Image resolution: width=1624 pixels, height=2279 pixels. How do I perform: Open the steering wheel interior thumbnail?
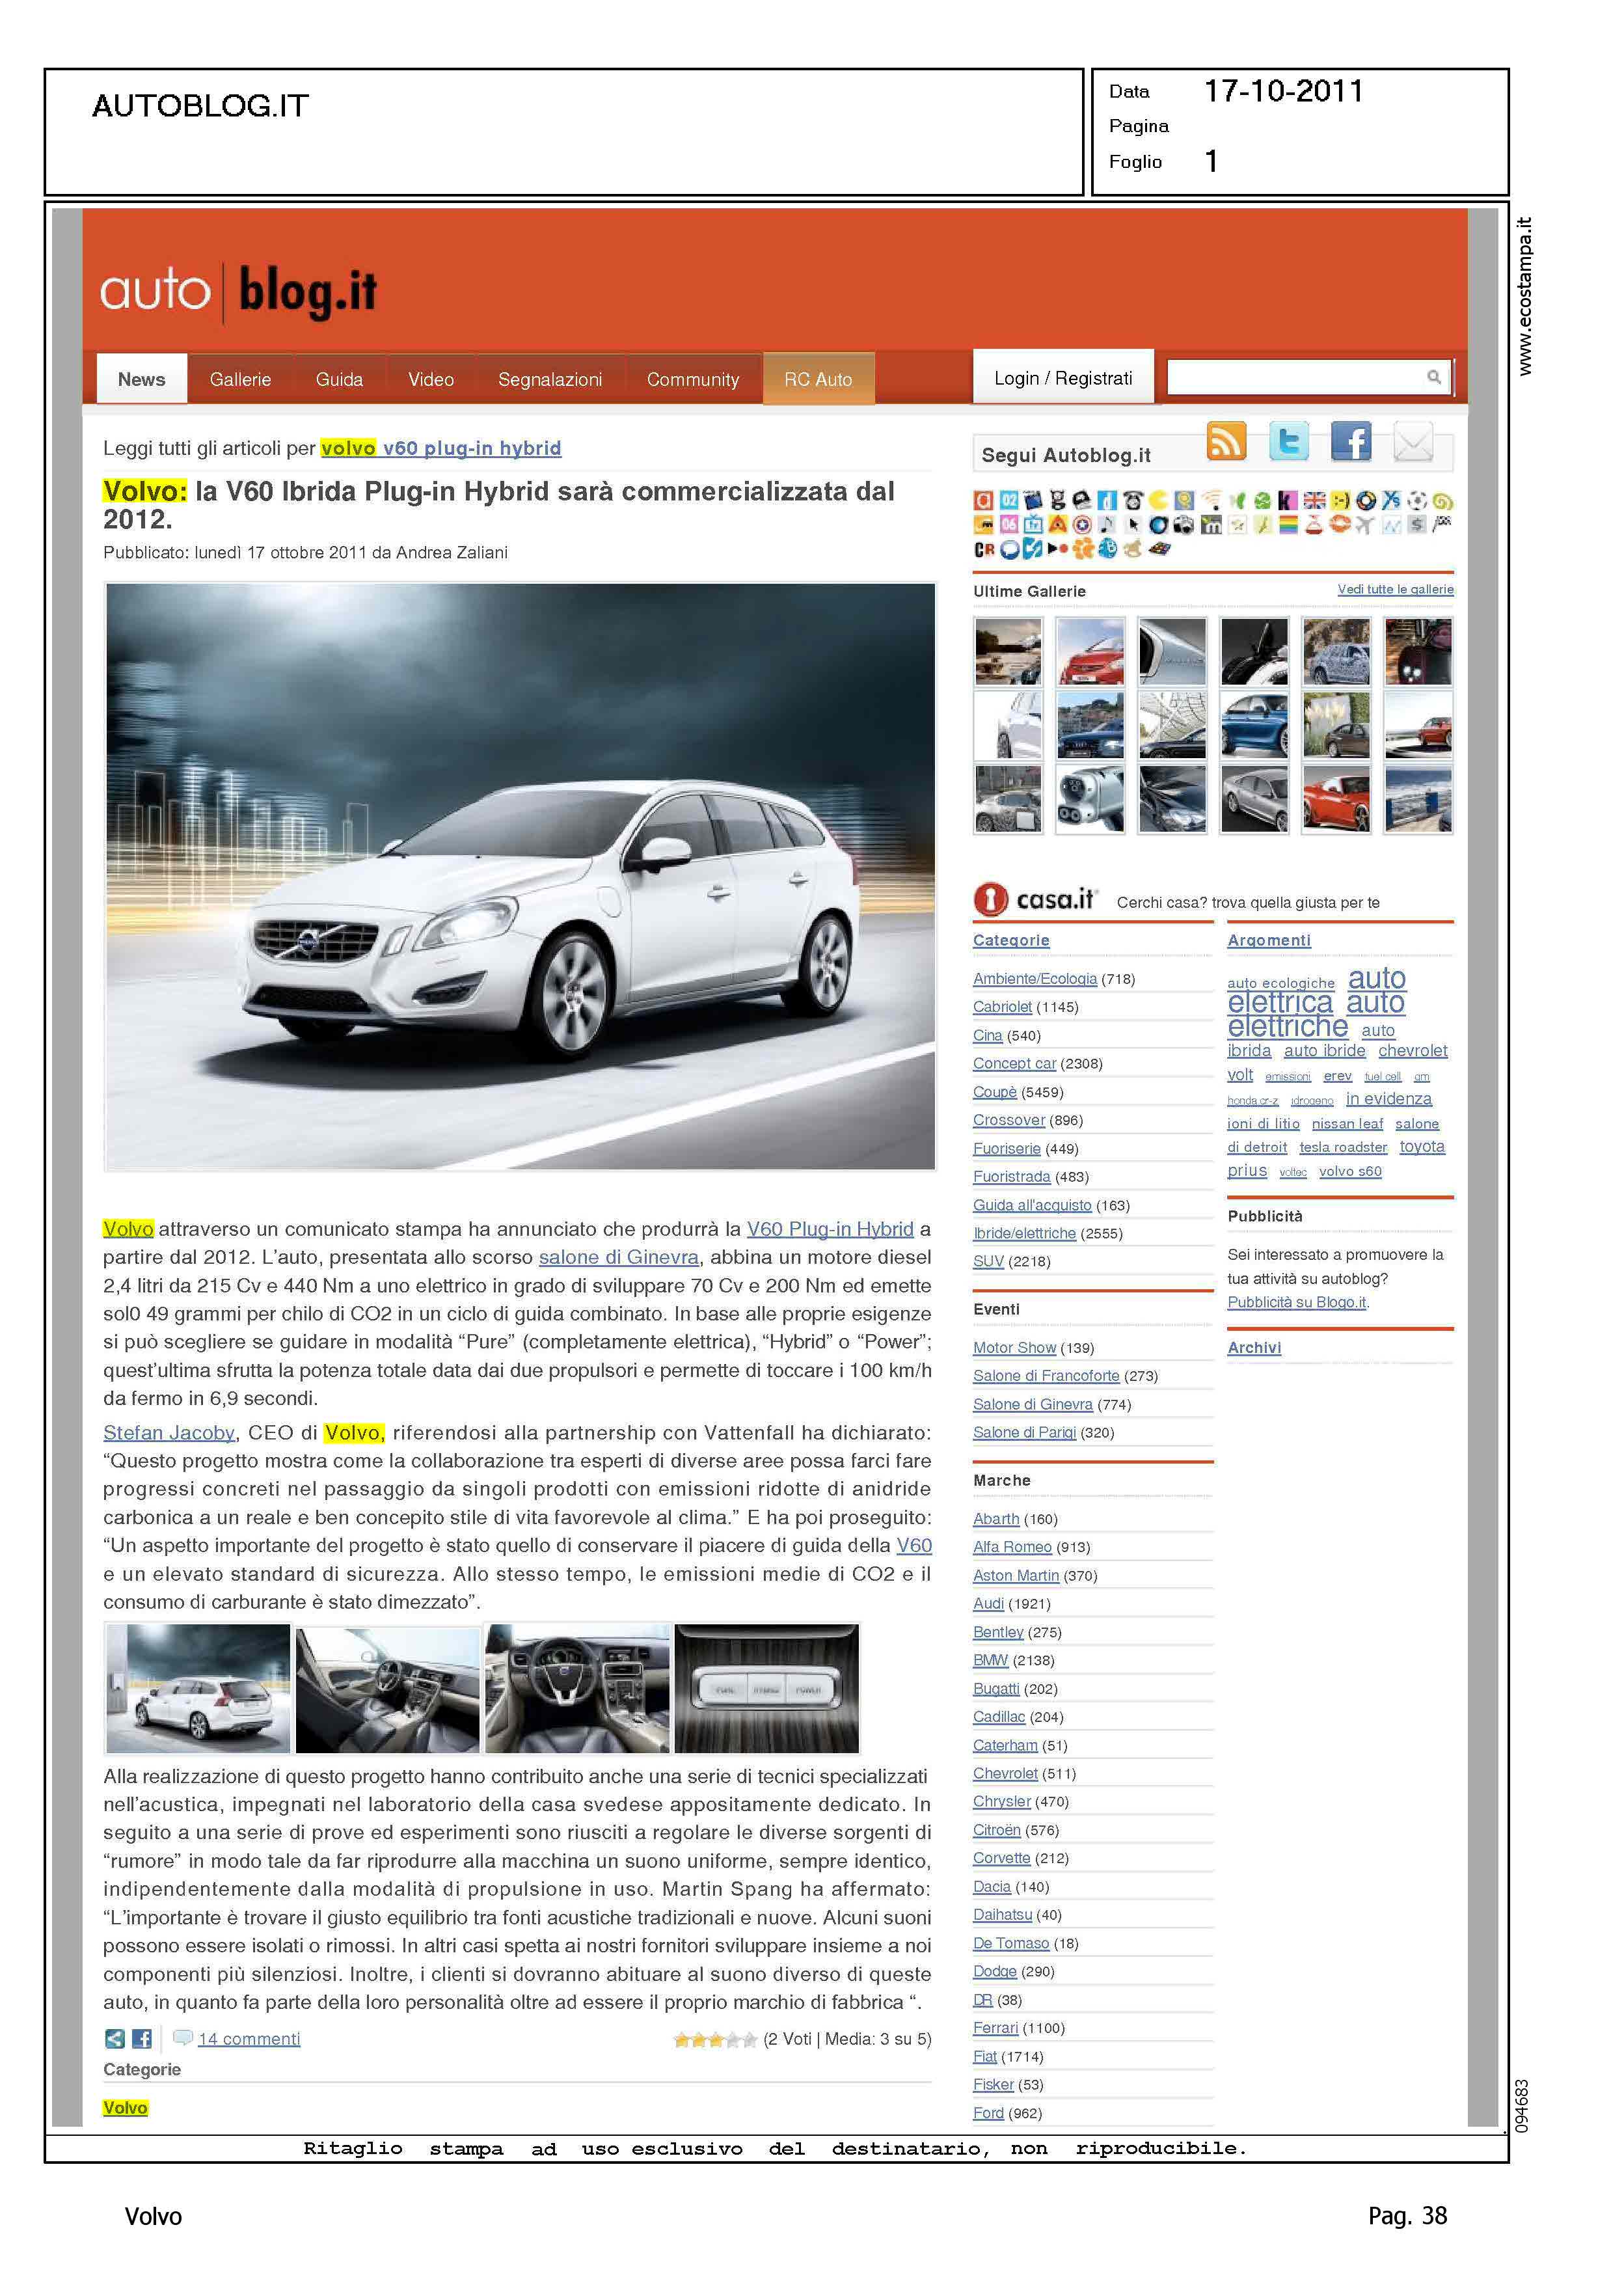point(577,1688)
